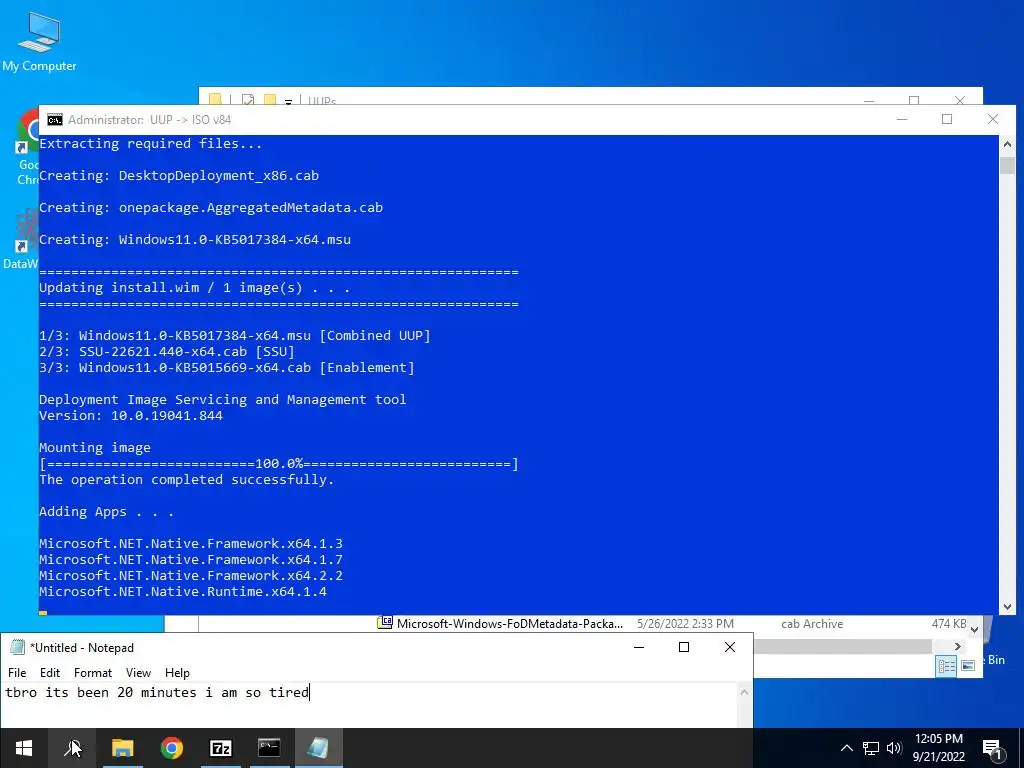The image size is (1024, 768).
Task: Click 'Microsoft.NET.Native.Runtime.x64.1.4' console line
Action: 183,592
